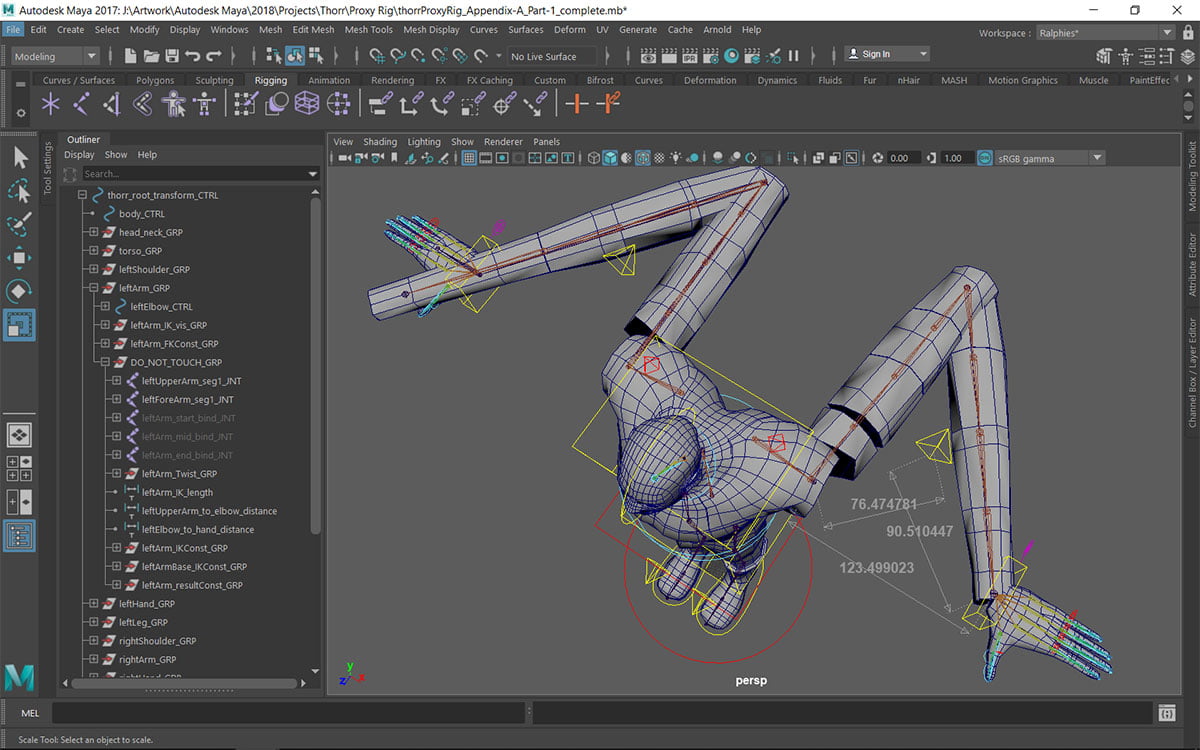Click the Save Scene icon
1200x750 pixels.
click(x=171, y=56)
